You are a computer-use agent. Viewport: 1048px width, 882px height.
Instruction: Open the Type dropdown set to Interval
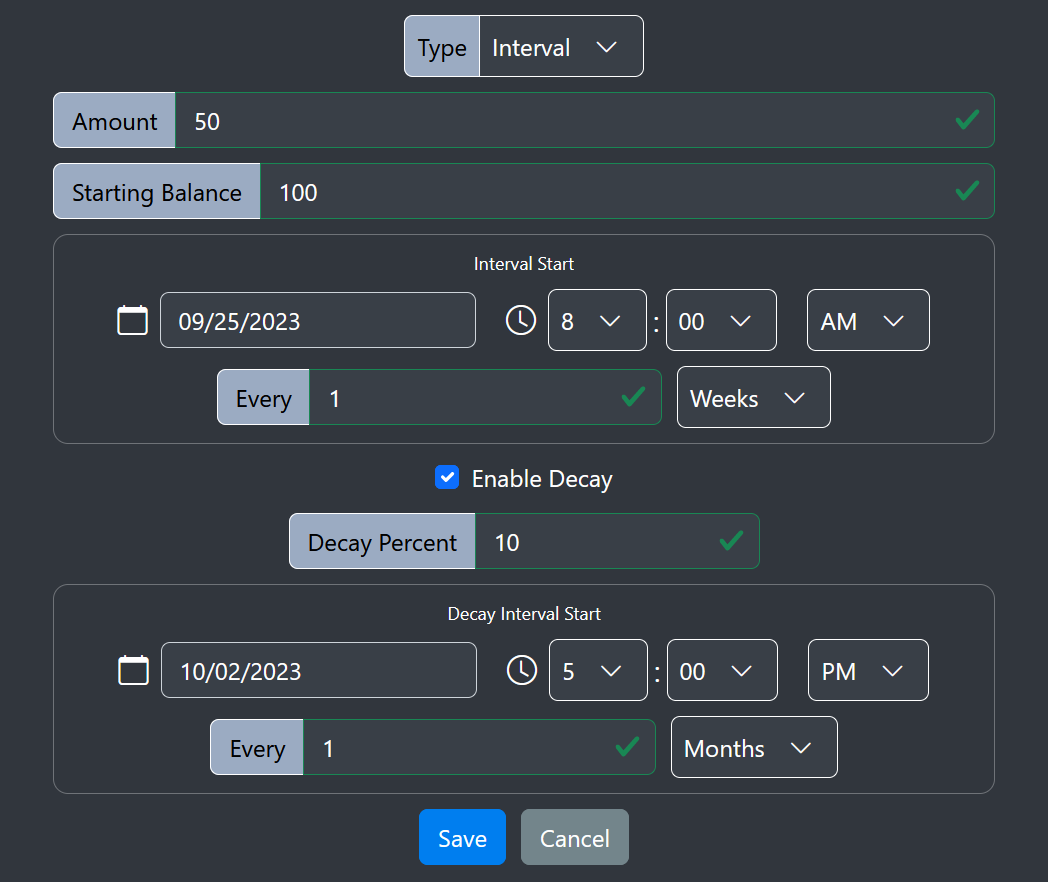pyautogui.click(x=561, y=47)
